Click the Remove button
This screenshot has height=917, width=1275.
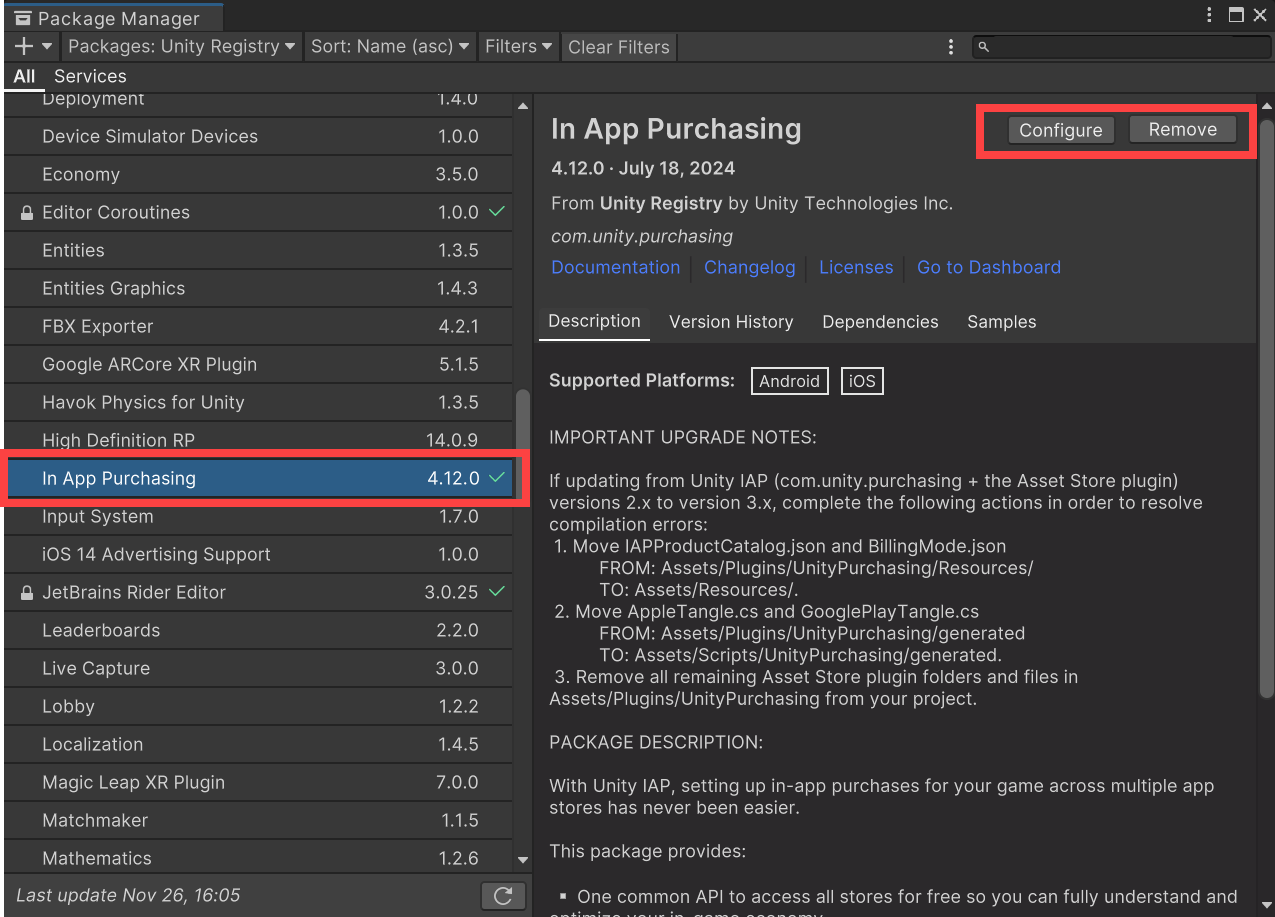tap(1183, 129)
